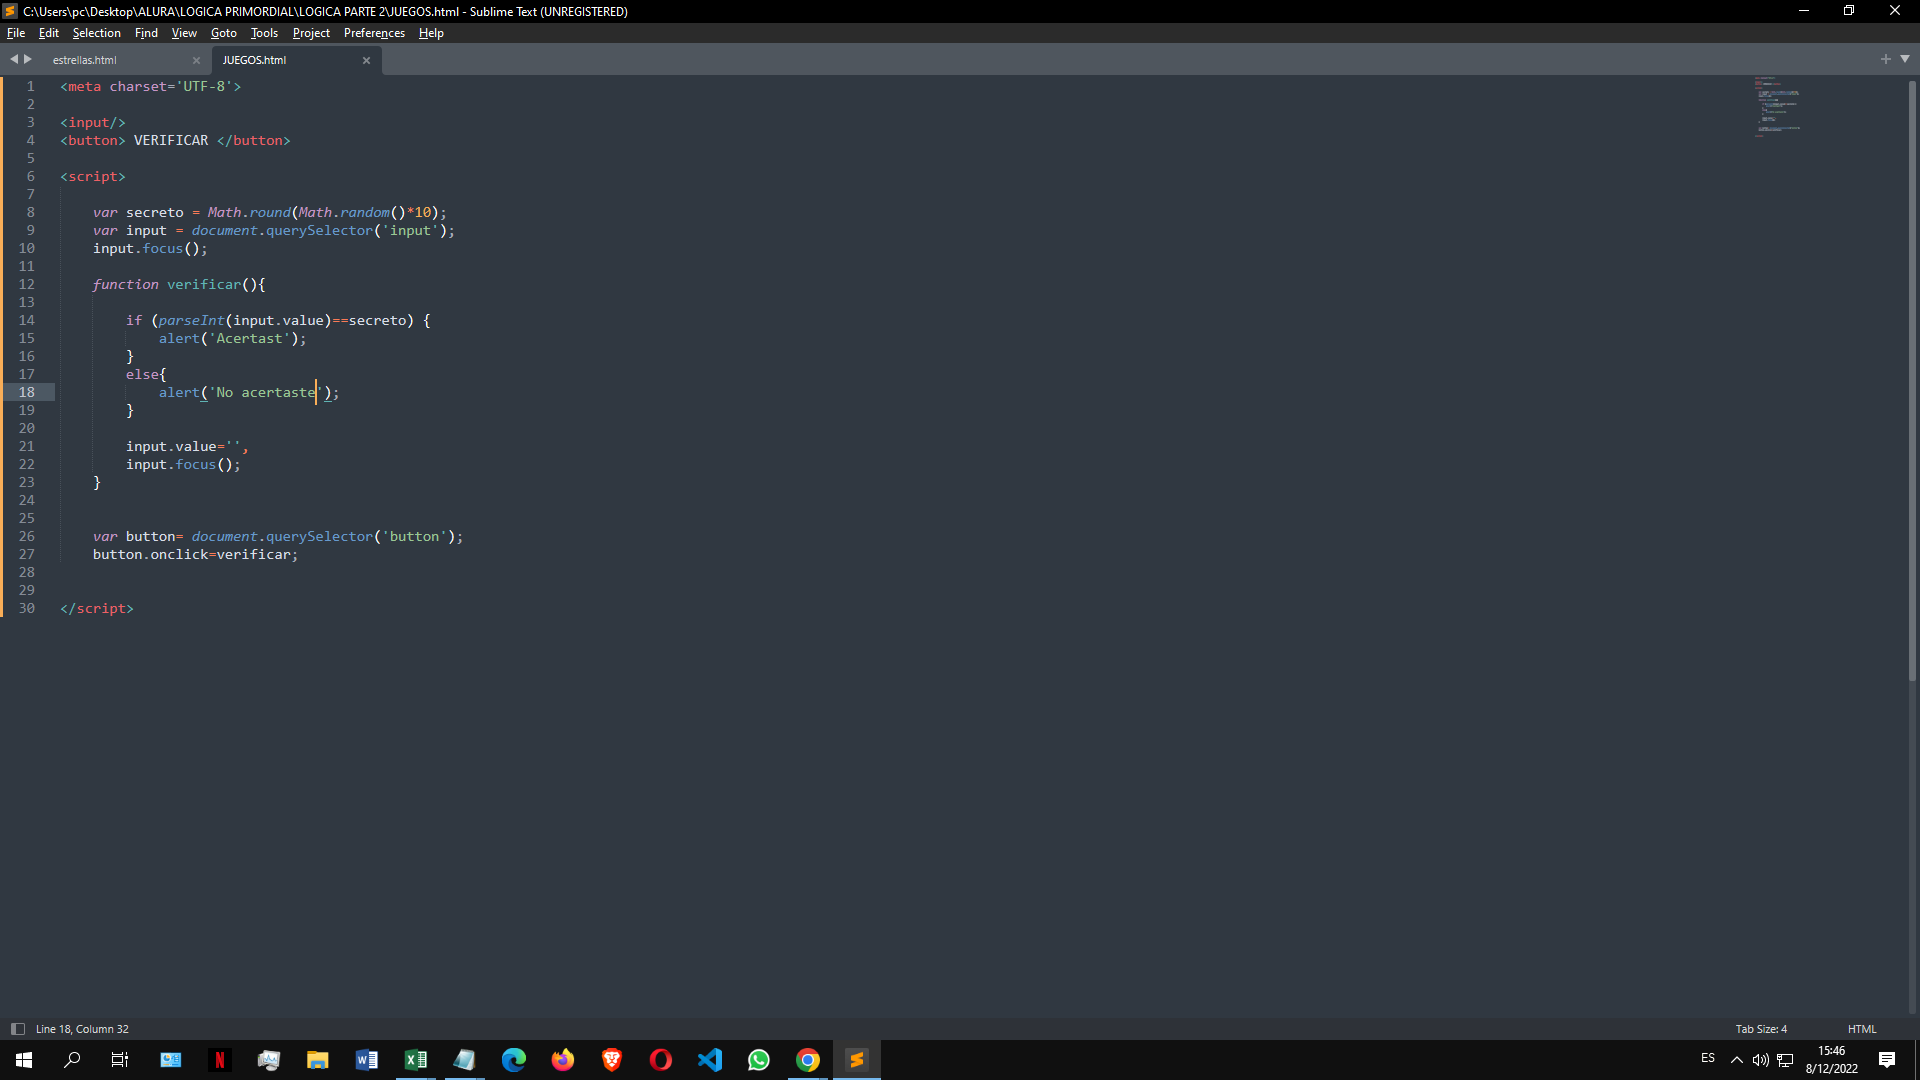Click the Line 18, Column 32 status text
Viewport: 1920px width, 1080px height.
click(82, 1029)
